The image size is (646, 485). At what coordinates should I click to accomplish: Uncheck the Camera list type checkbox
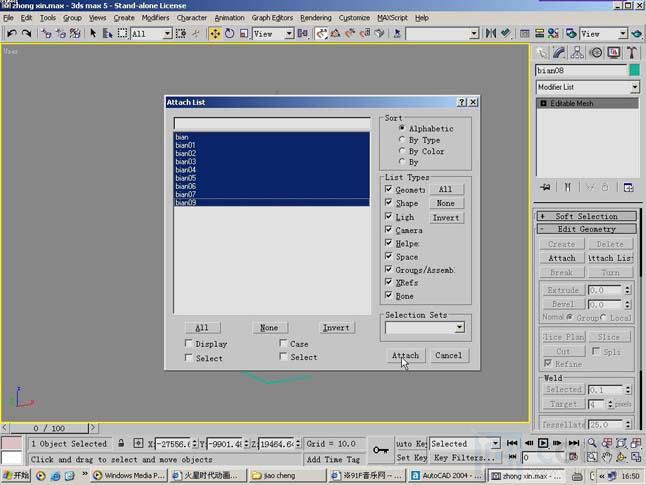389,230
